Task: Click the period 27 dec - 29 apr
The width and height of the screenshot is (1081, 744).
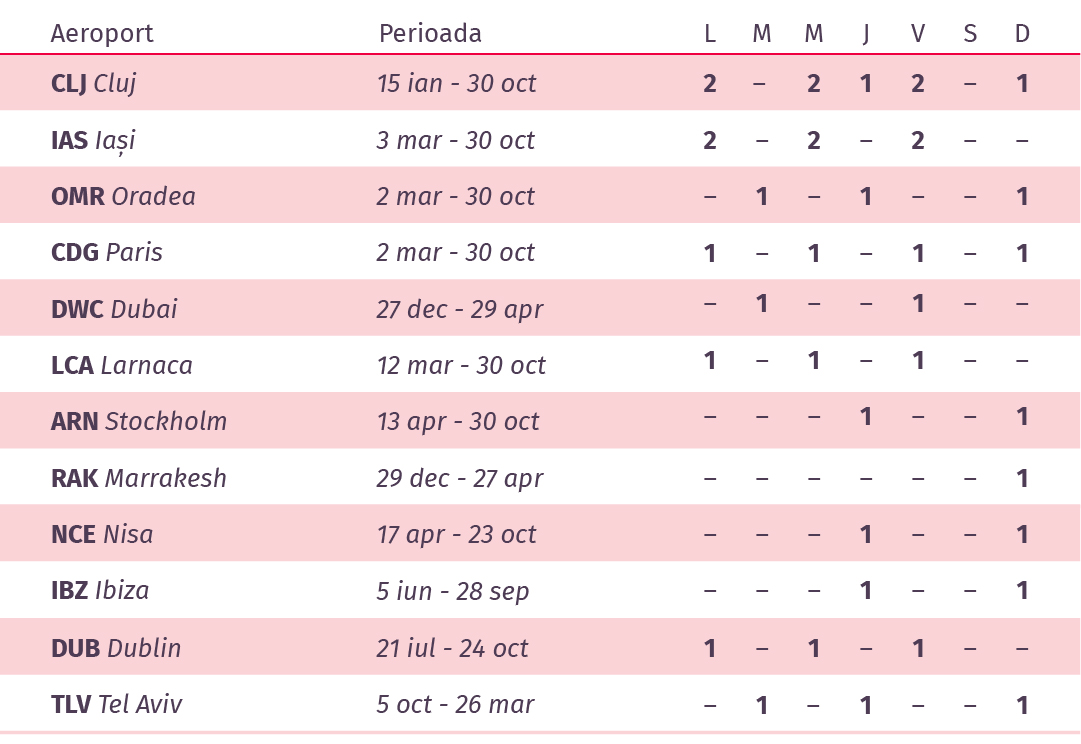Action: click(460, 310)
